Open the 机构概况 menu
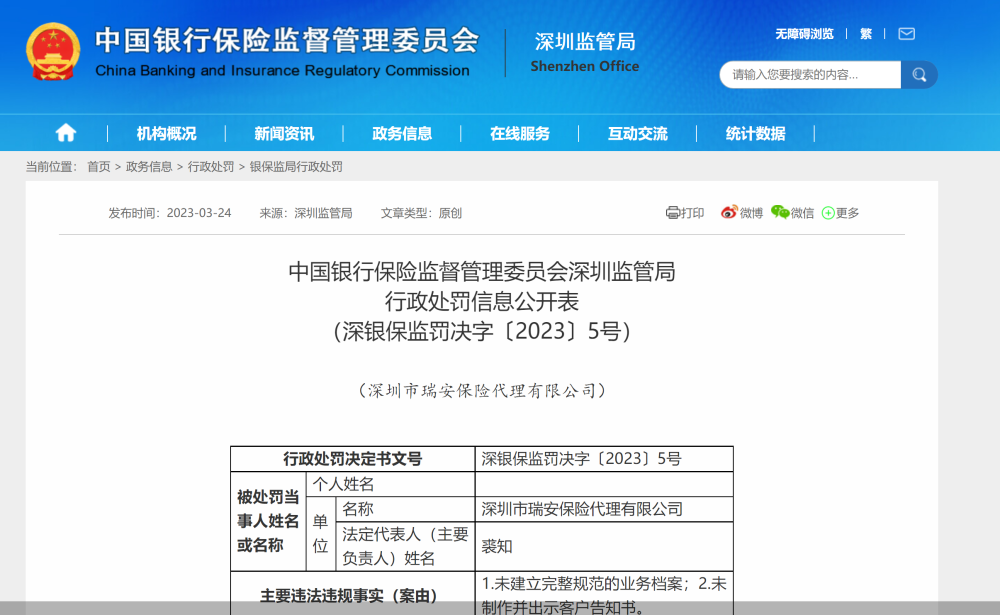Screen dimensions: 1000x615 [x=166, y=133]
